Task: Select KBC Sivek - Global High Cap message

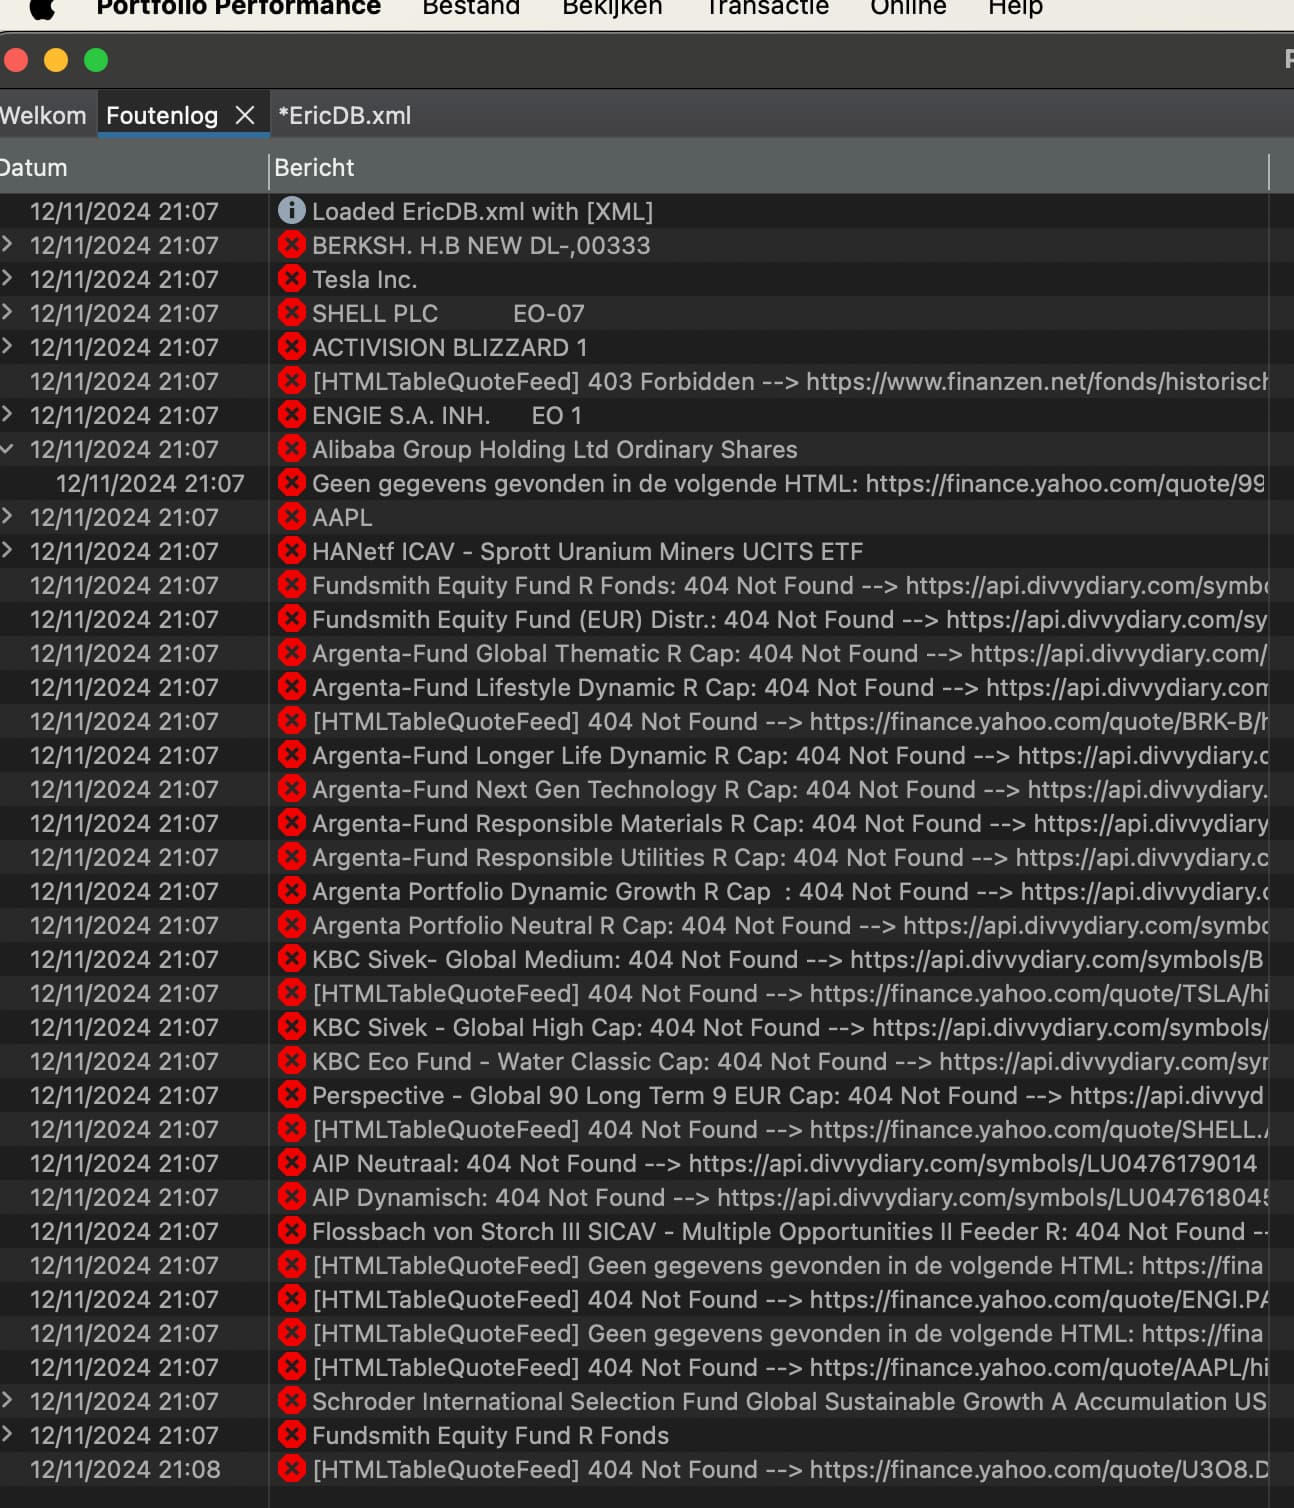Action: [790, 1027]
